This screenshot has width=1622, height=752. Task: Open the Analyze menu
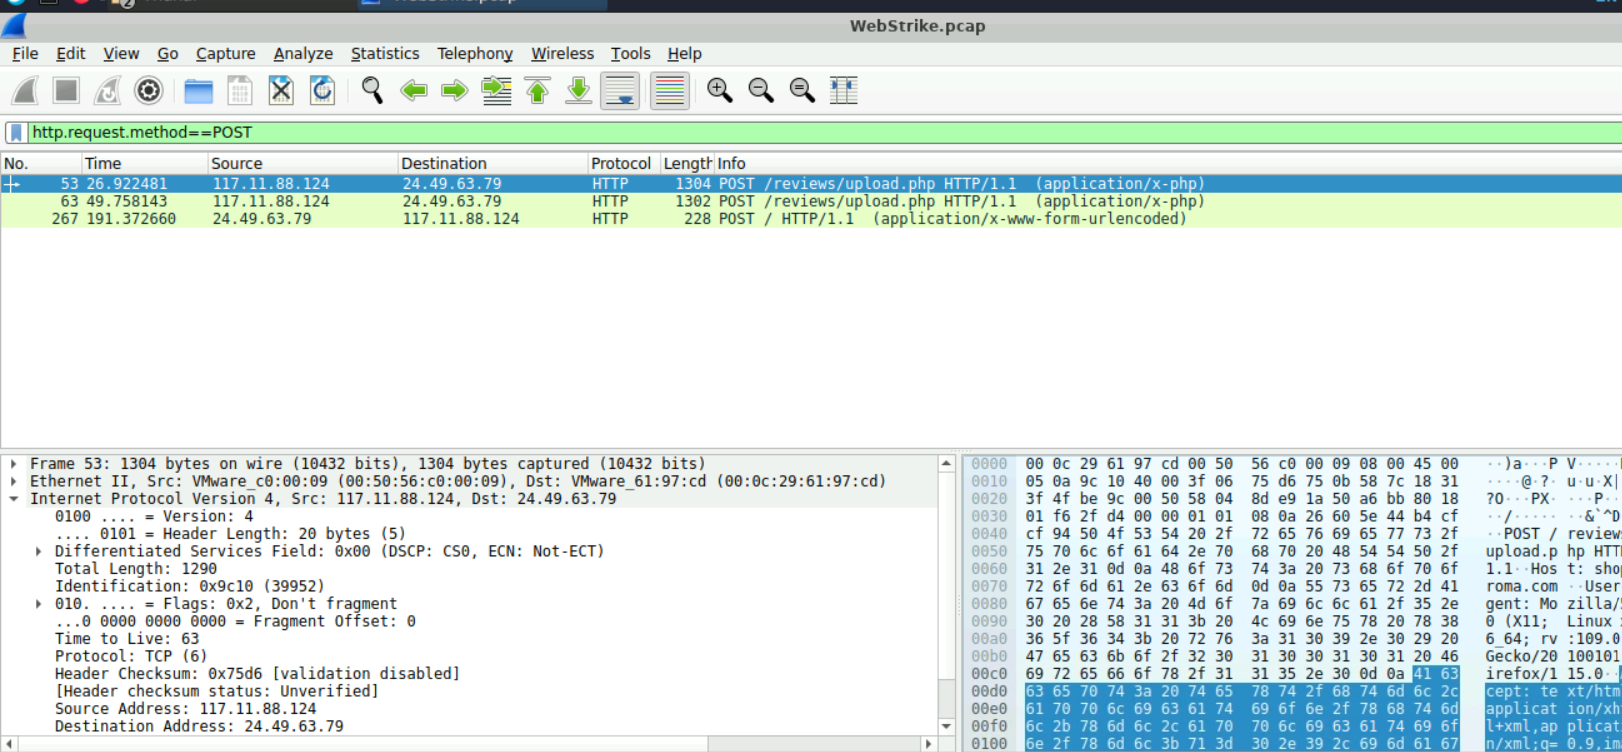click(303, 54)
